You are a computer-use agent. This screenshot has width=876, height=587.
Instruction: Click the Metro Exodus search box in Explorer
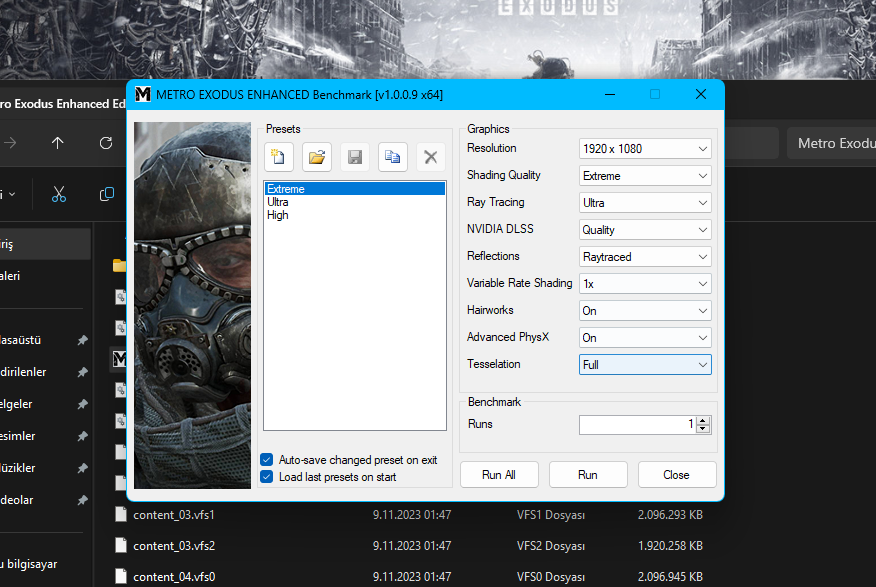831,143
